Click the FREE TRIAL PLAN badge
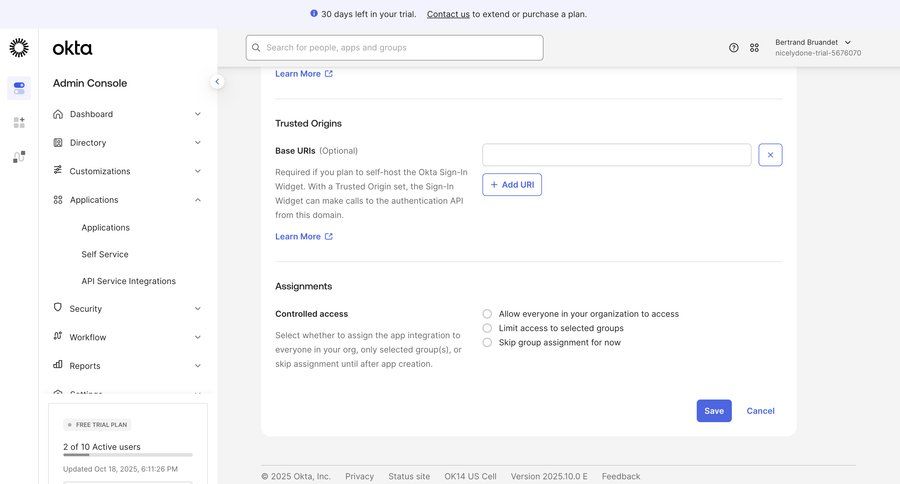 [98, 424]
